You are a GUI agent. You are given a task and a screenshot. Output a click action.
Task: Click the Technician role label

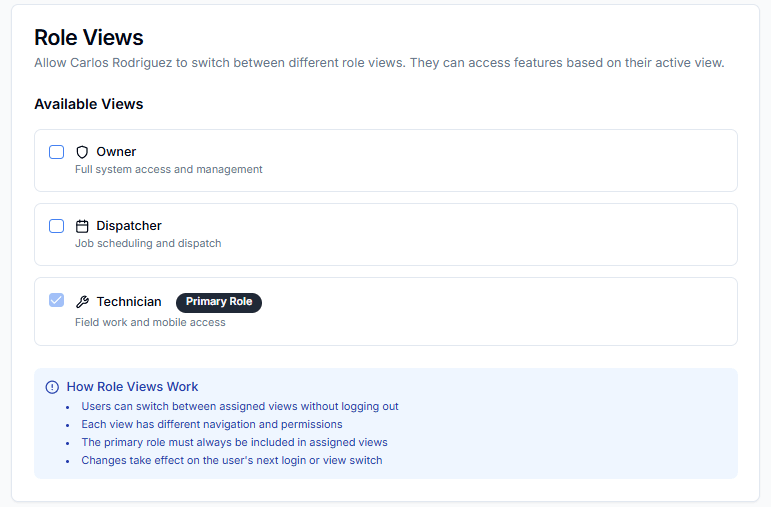128,302
